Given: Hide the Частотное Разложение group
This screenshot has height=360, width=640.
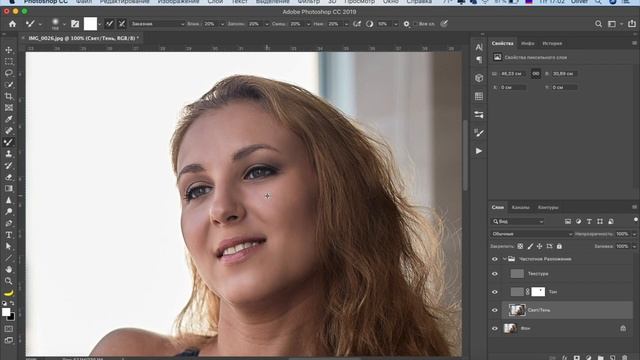Looking at the screenshot, I should click(495, 259).
